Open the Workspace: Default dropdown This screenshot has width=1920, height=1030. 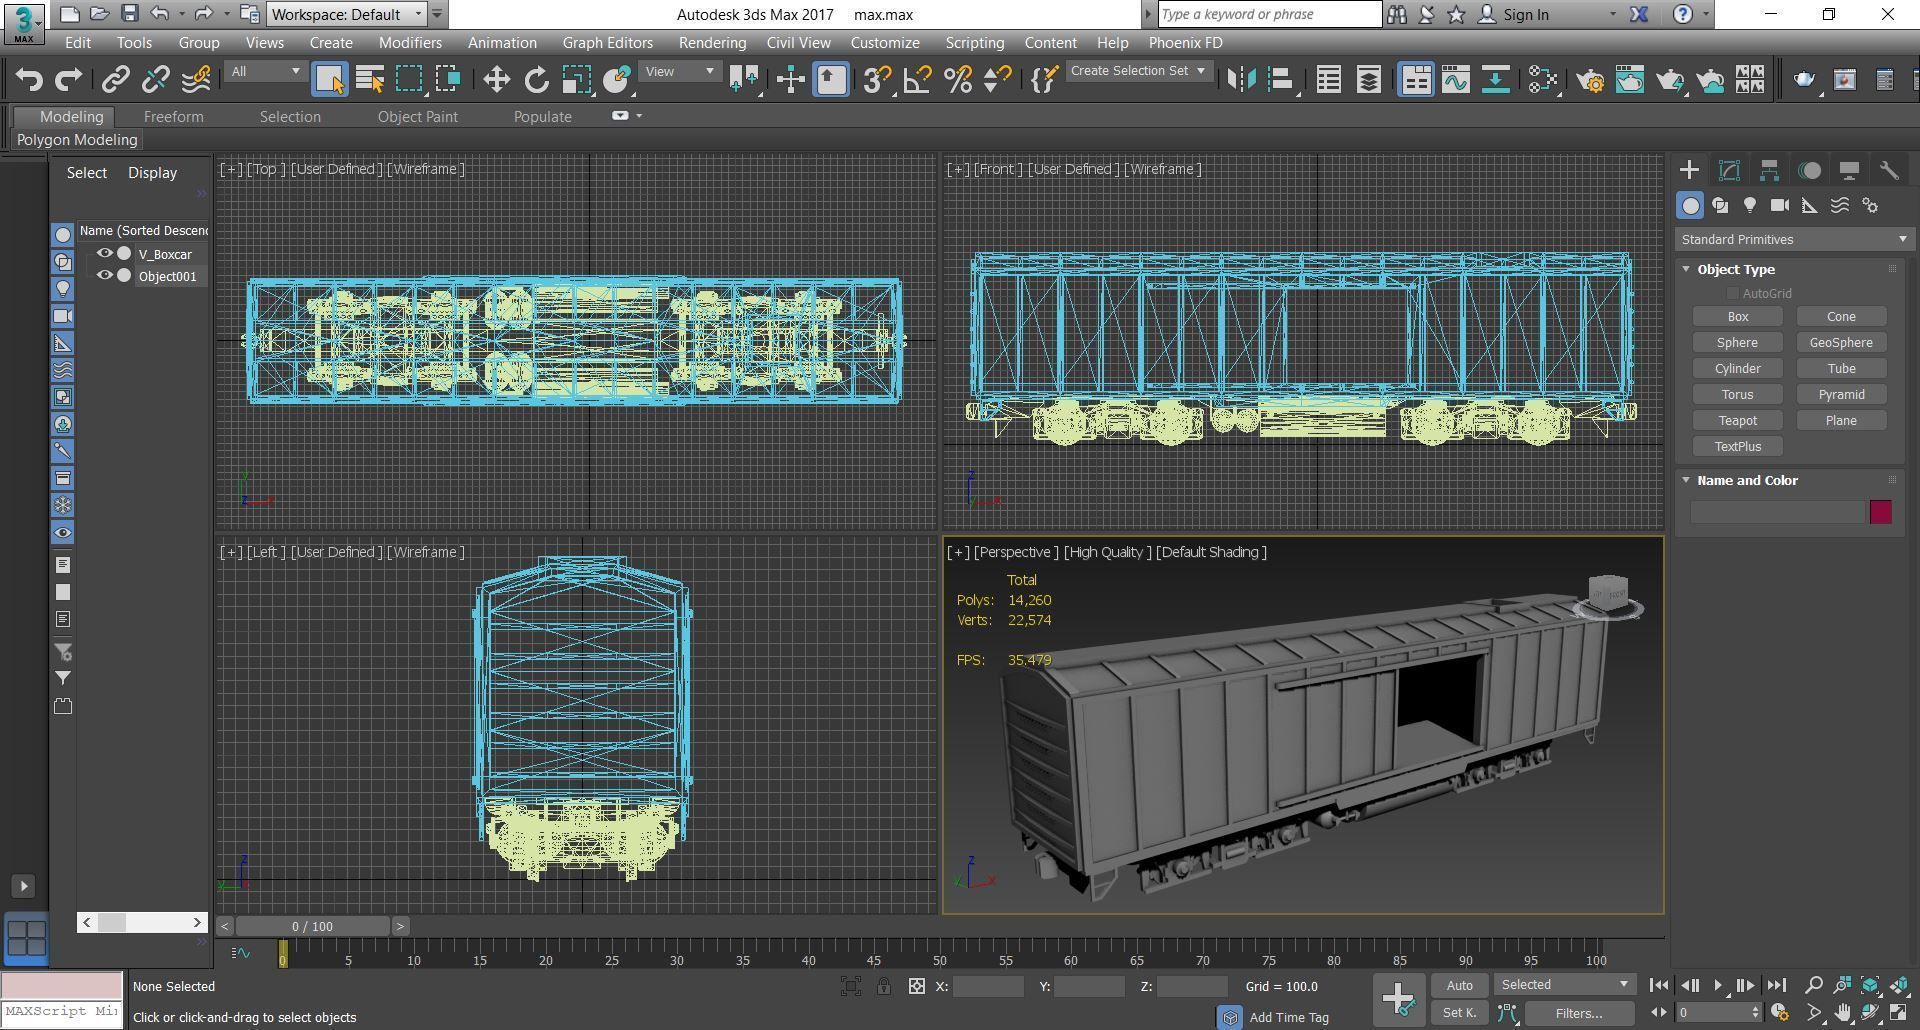tap(346, 14)
